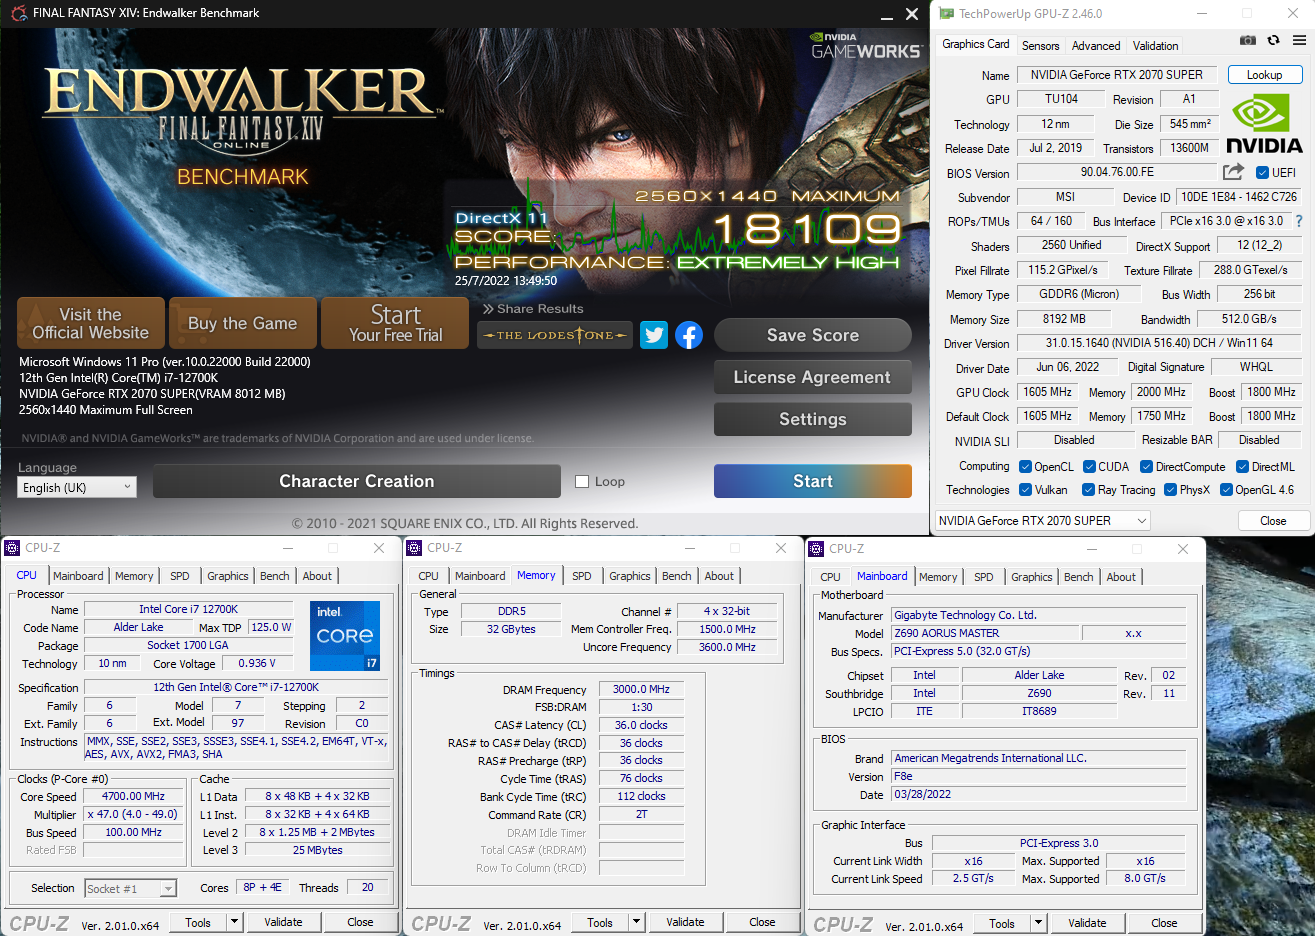
Task: Open Tools dropdown arrow in CPU-Z Memory window
Action: point(637,922)
